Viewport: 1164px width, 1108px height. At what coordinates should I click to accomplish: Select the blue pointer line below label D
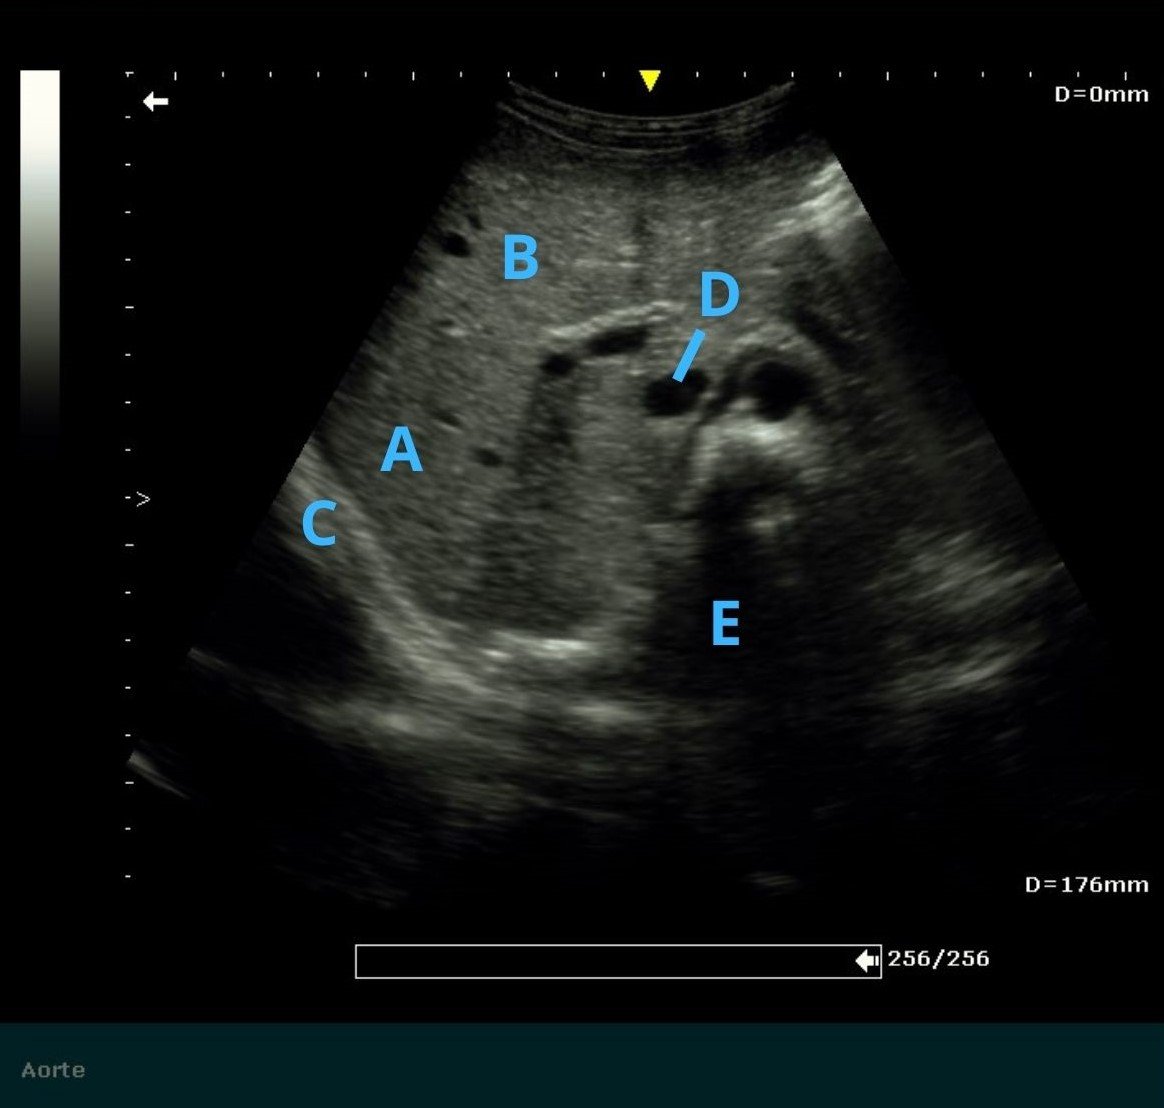(689, 356)
